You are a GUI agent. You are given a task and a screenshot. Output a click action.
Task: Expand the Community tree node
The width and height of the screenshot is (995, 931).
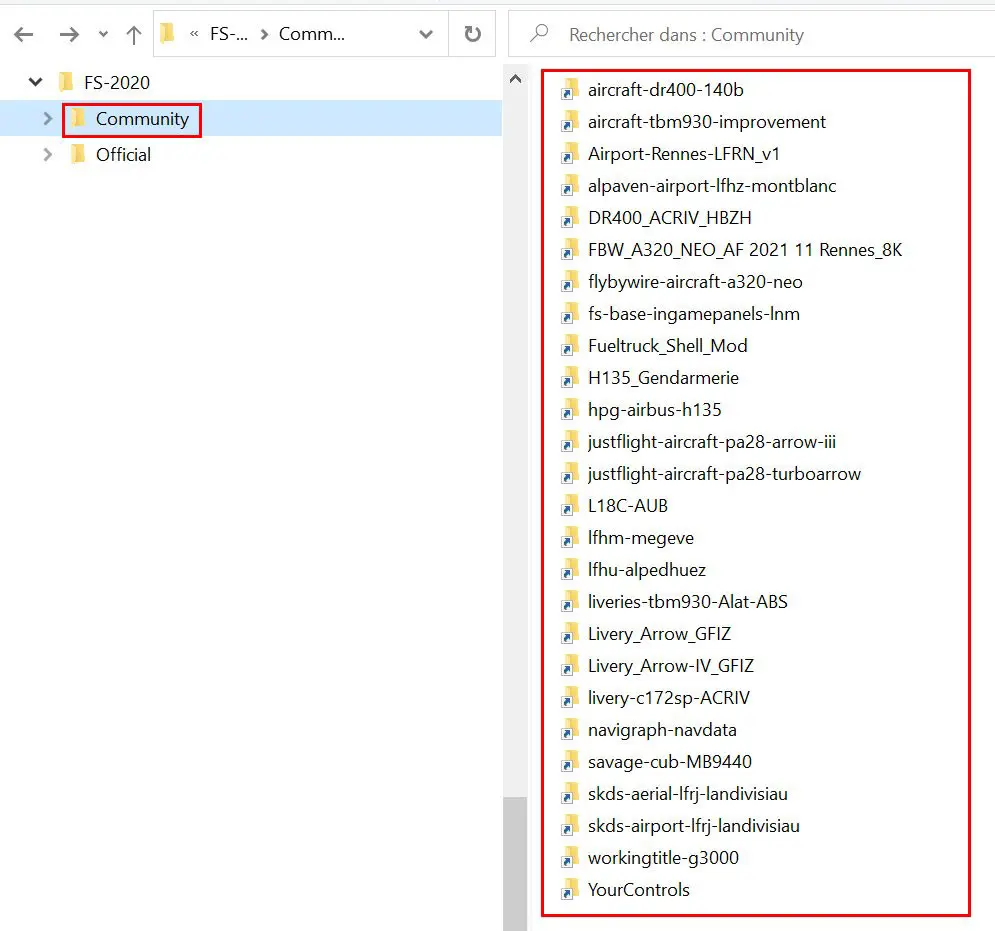tap(48, 119)
